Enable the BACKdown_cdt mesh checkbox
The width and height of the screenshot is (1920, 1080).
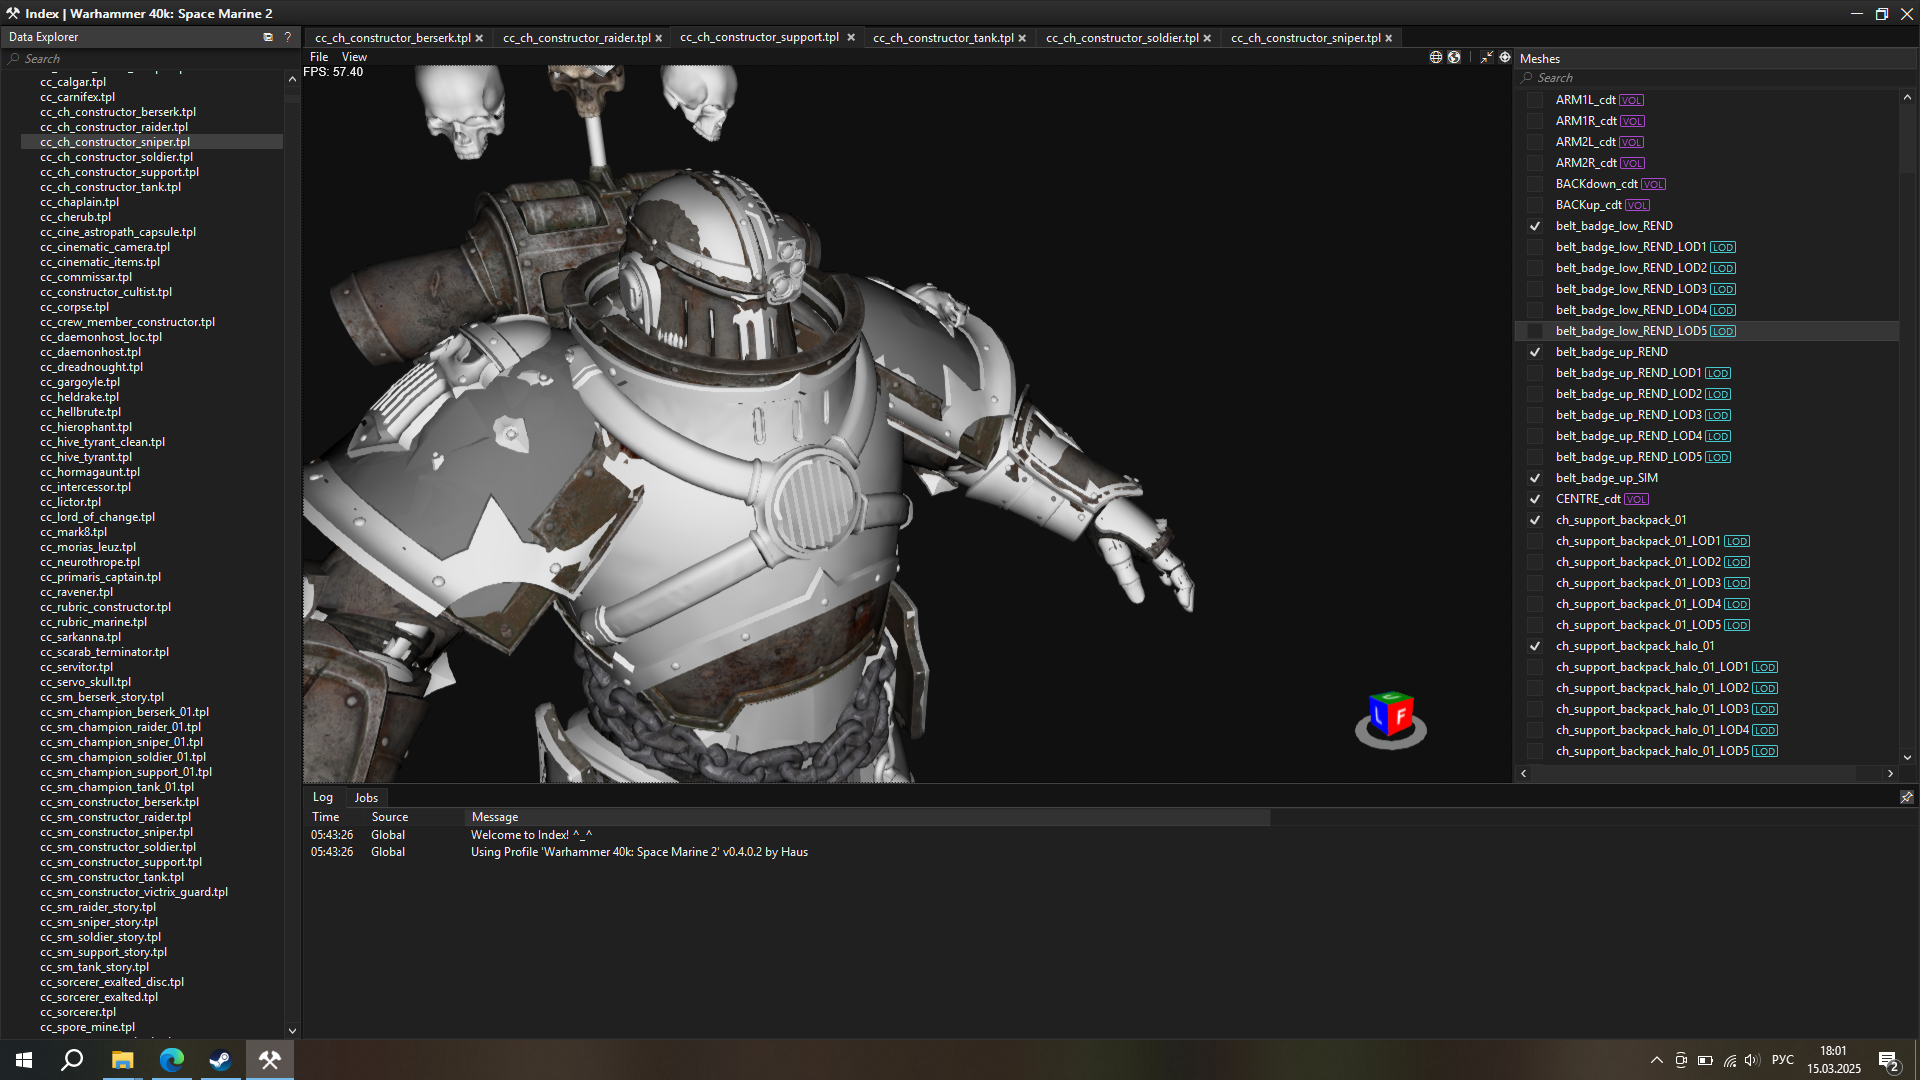pos(1535,184)
